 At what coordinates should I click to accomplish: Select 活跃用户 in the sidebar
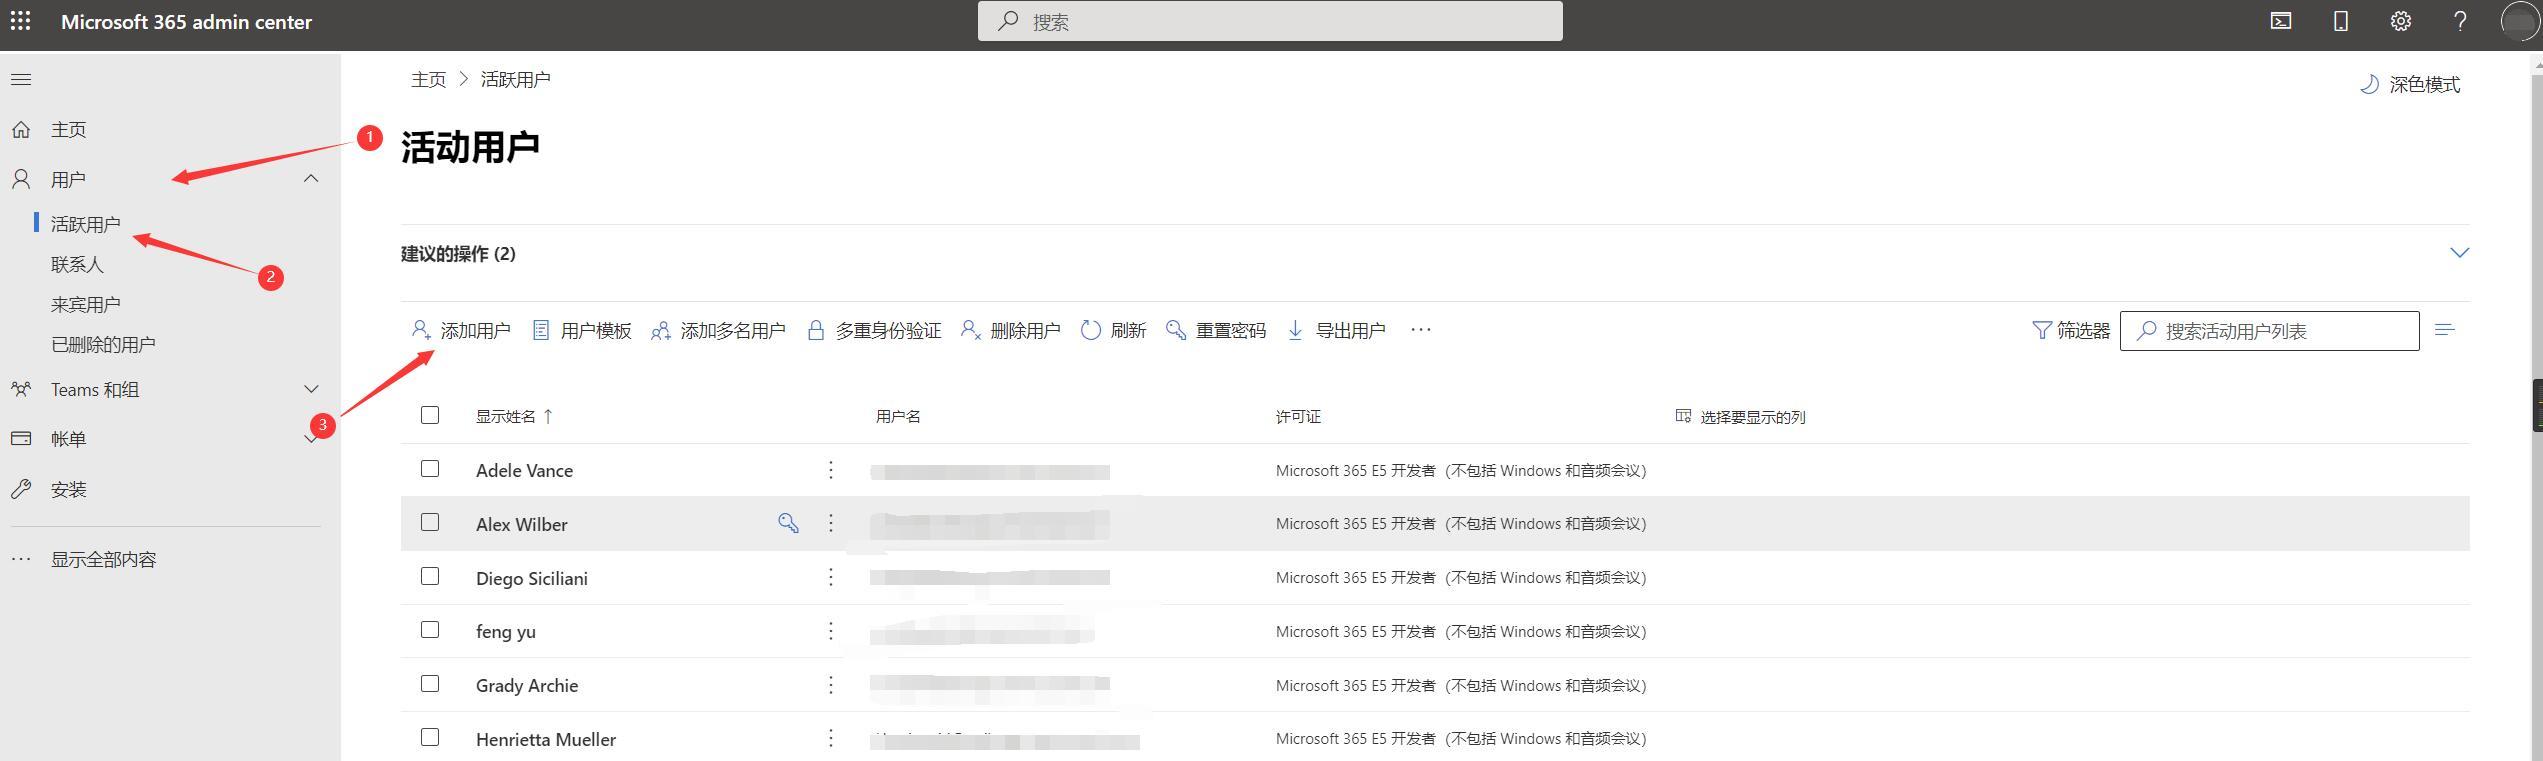[86, 224]
